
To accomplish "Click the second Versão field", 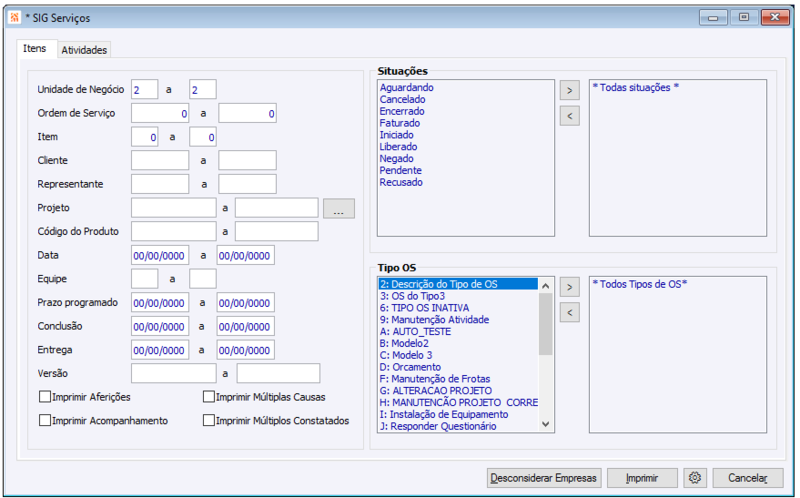I will click(278, 374).
